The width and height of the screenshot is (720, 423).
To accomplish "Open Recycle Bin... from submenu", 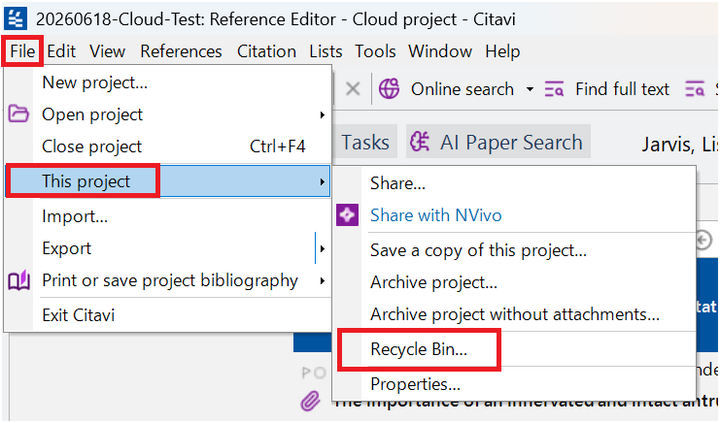I will [514, 350].
